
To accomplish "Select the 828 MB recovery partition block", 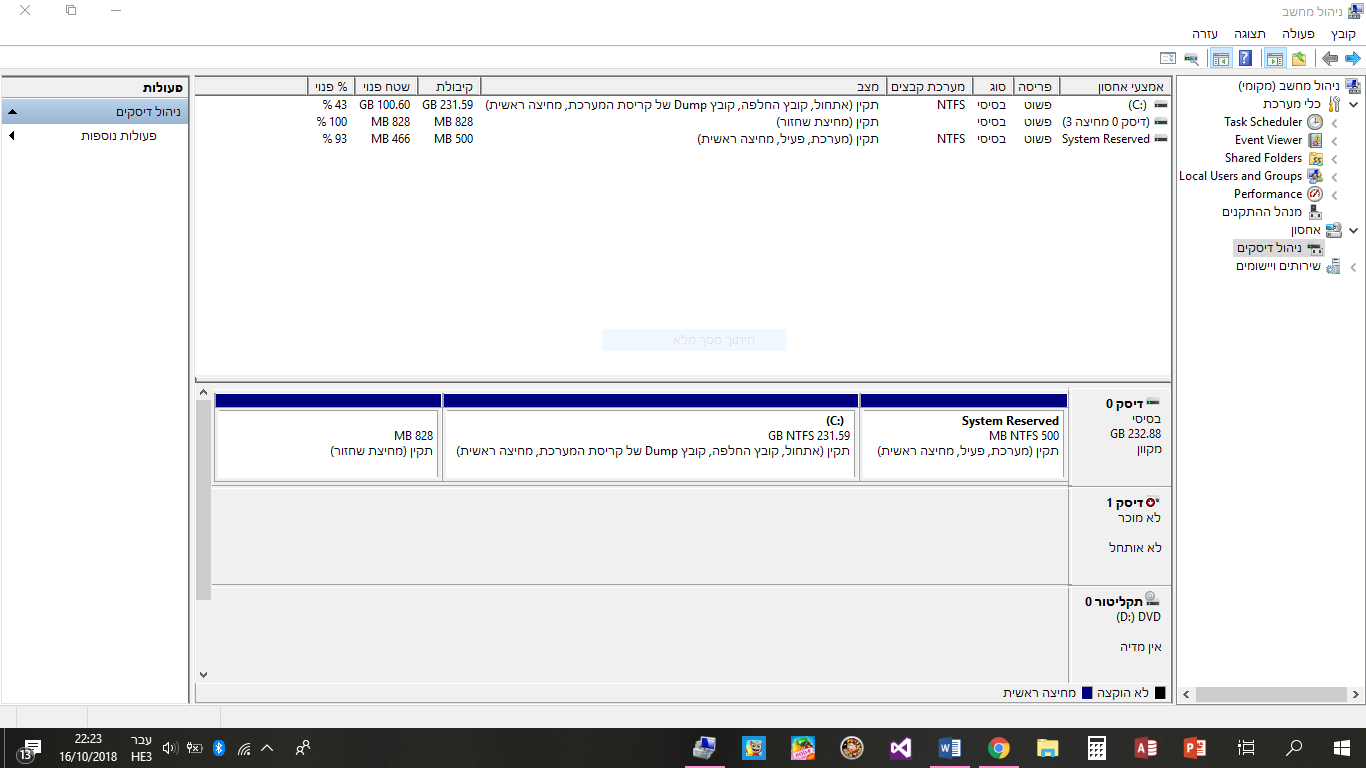I will tap(327, 437).
